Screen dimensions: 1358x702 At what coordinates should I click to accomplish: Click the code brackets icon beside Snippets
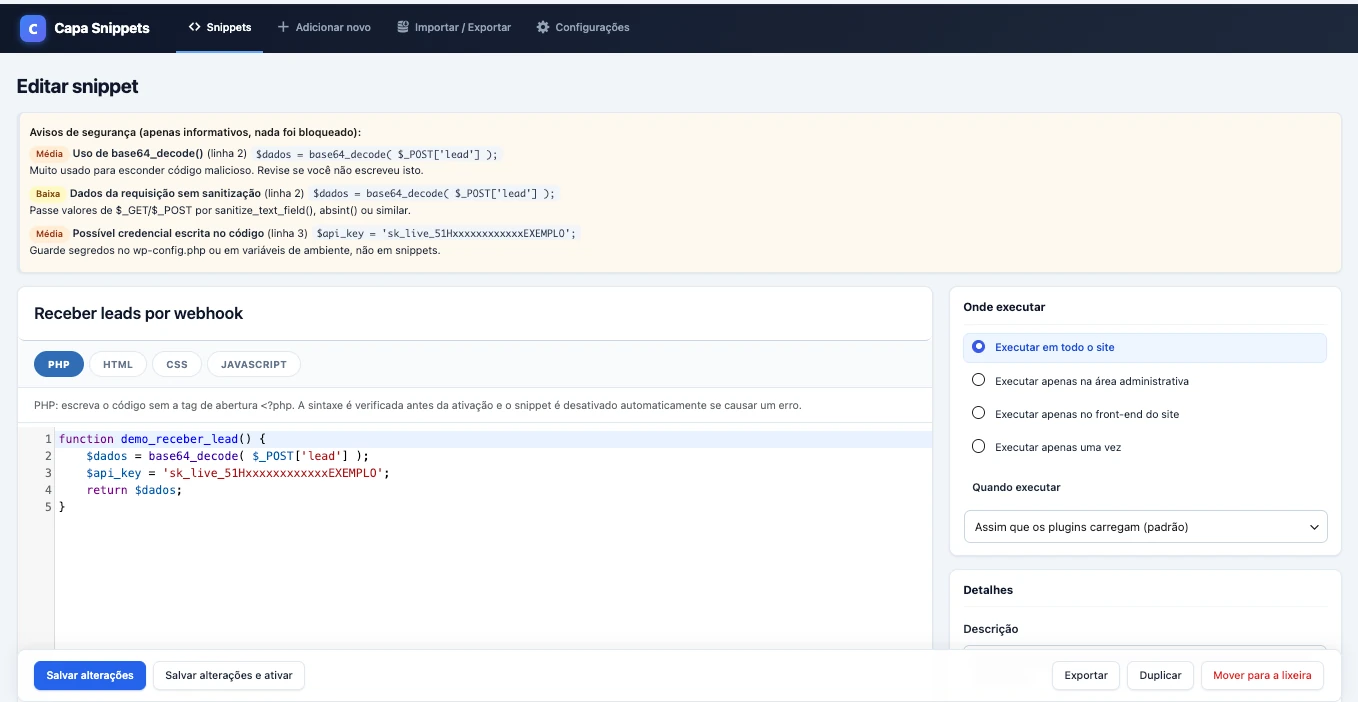195,27
